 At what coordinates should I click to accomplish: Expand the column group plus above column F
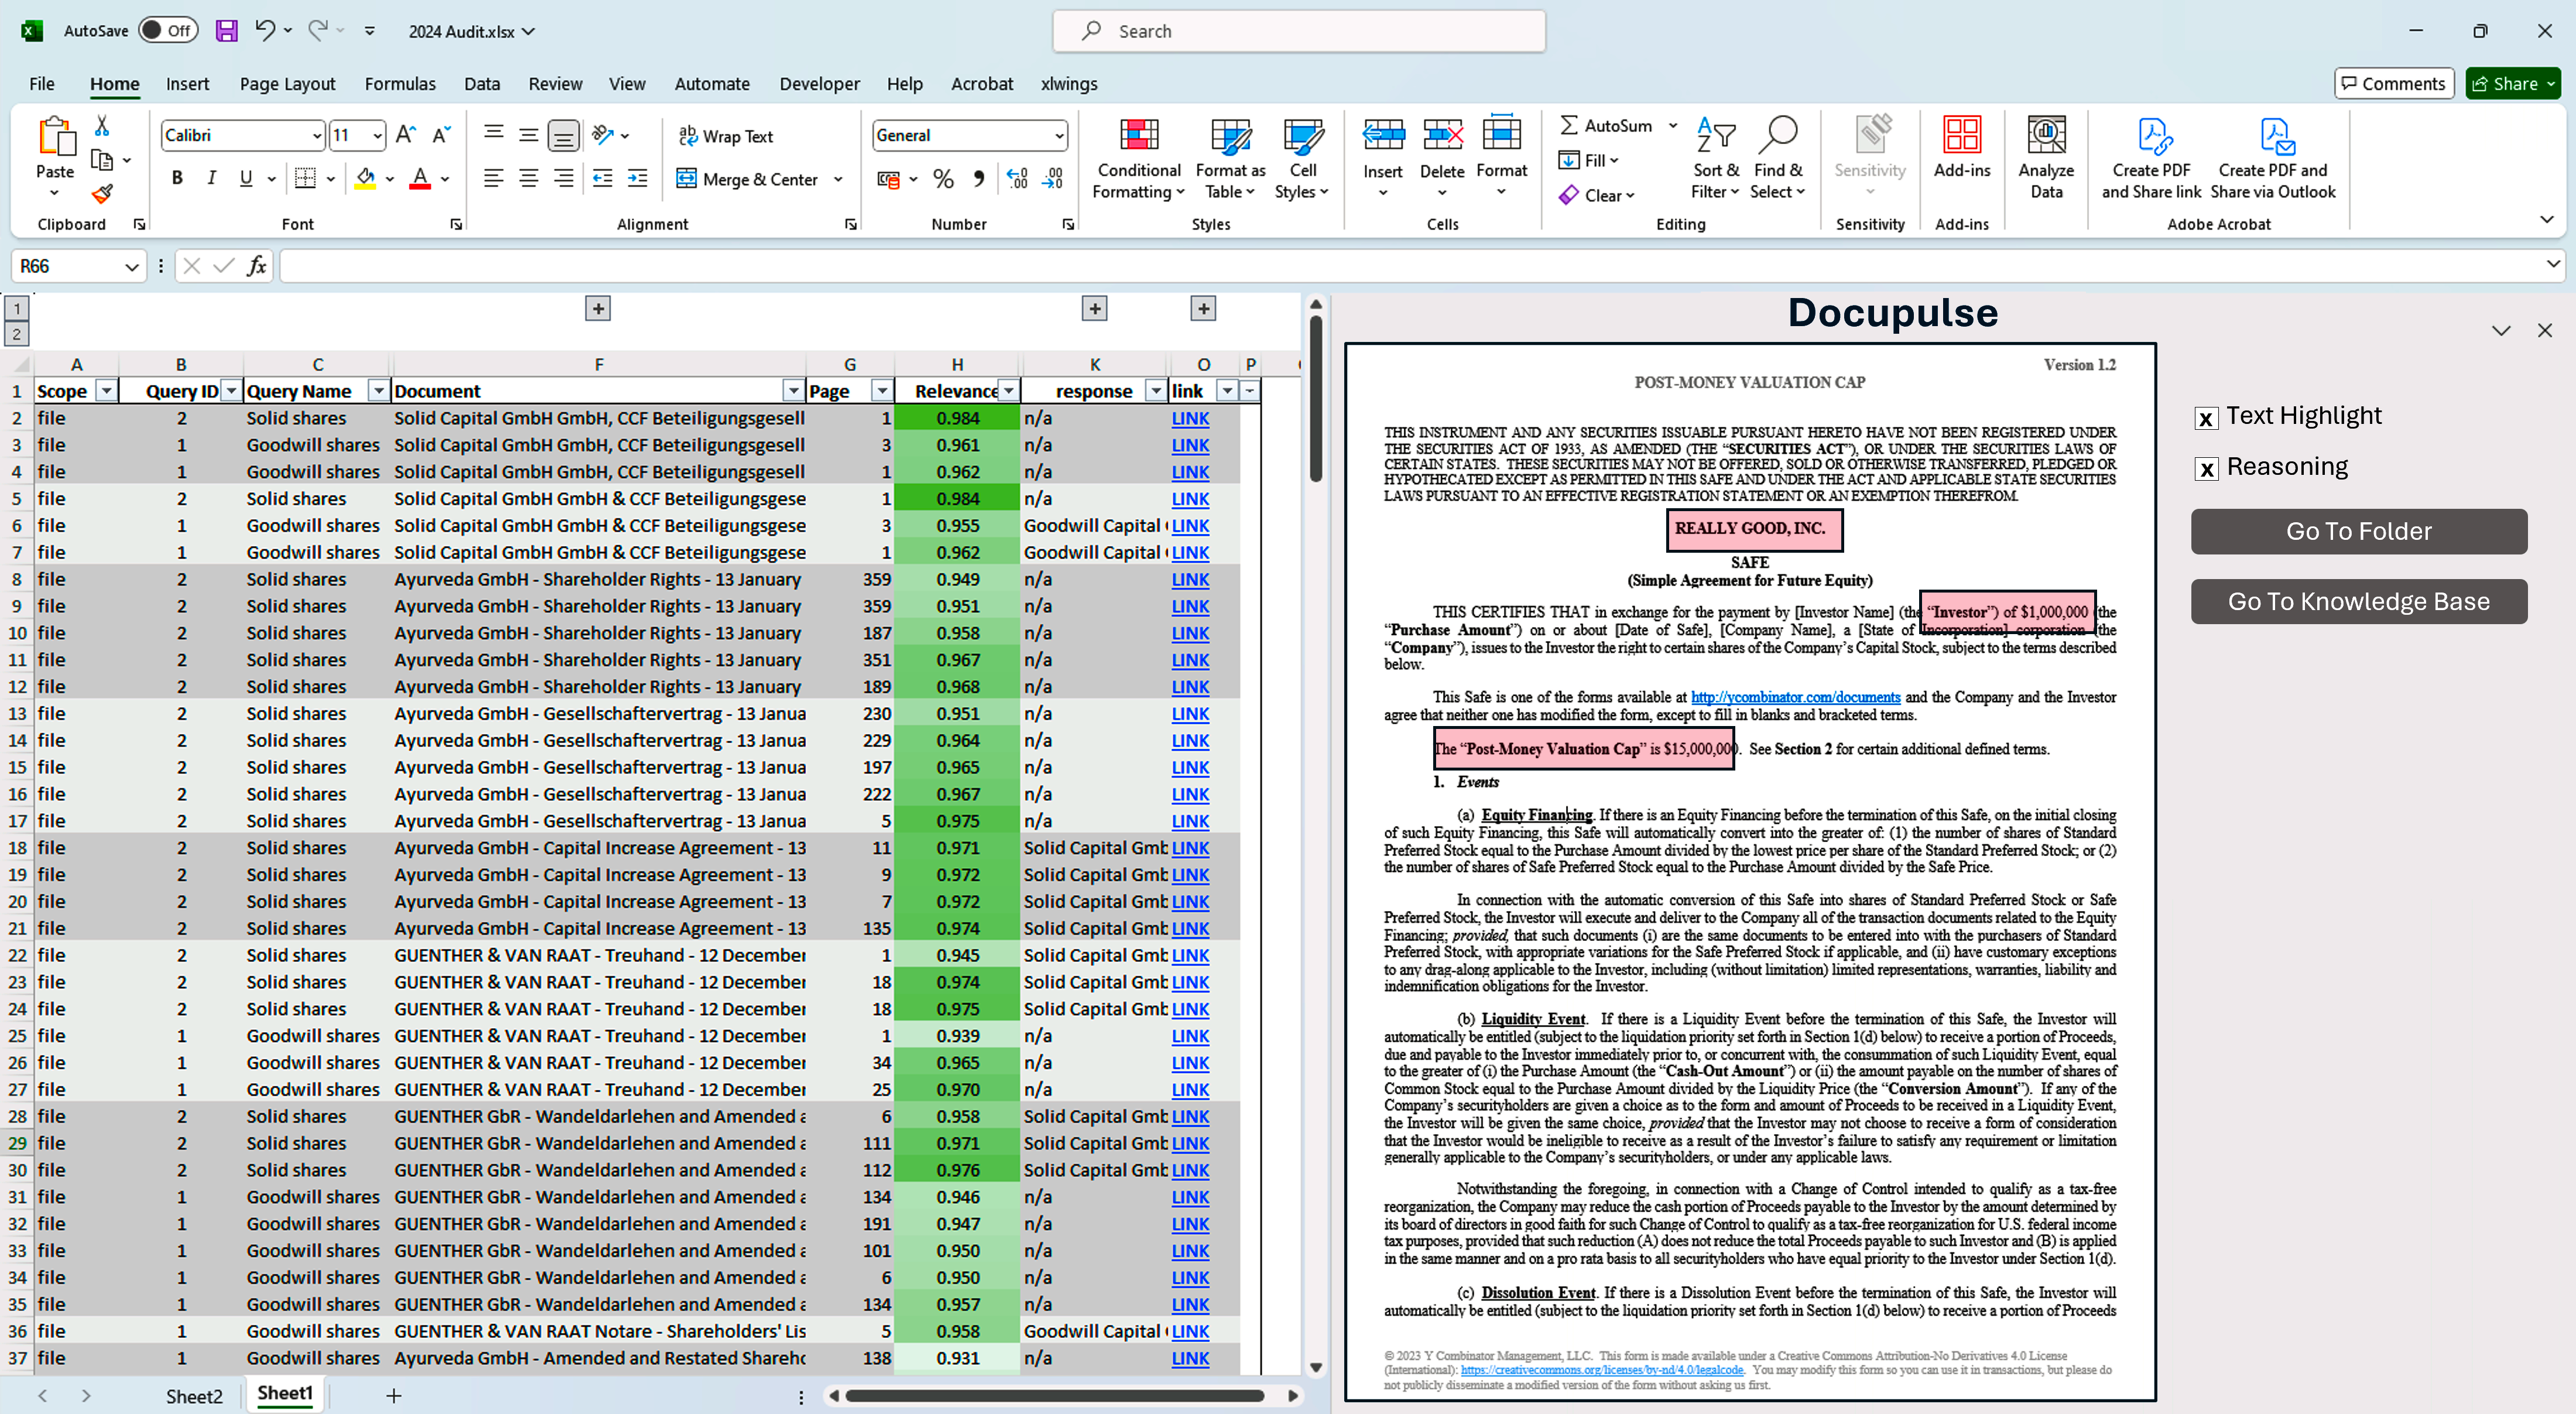pyautogui.click(x=598, y=309)
